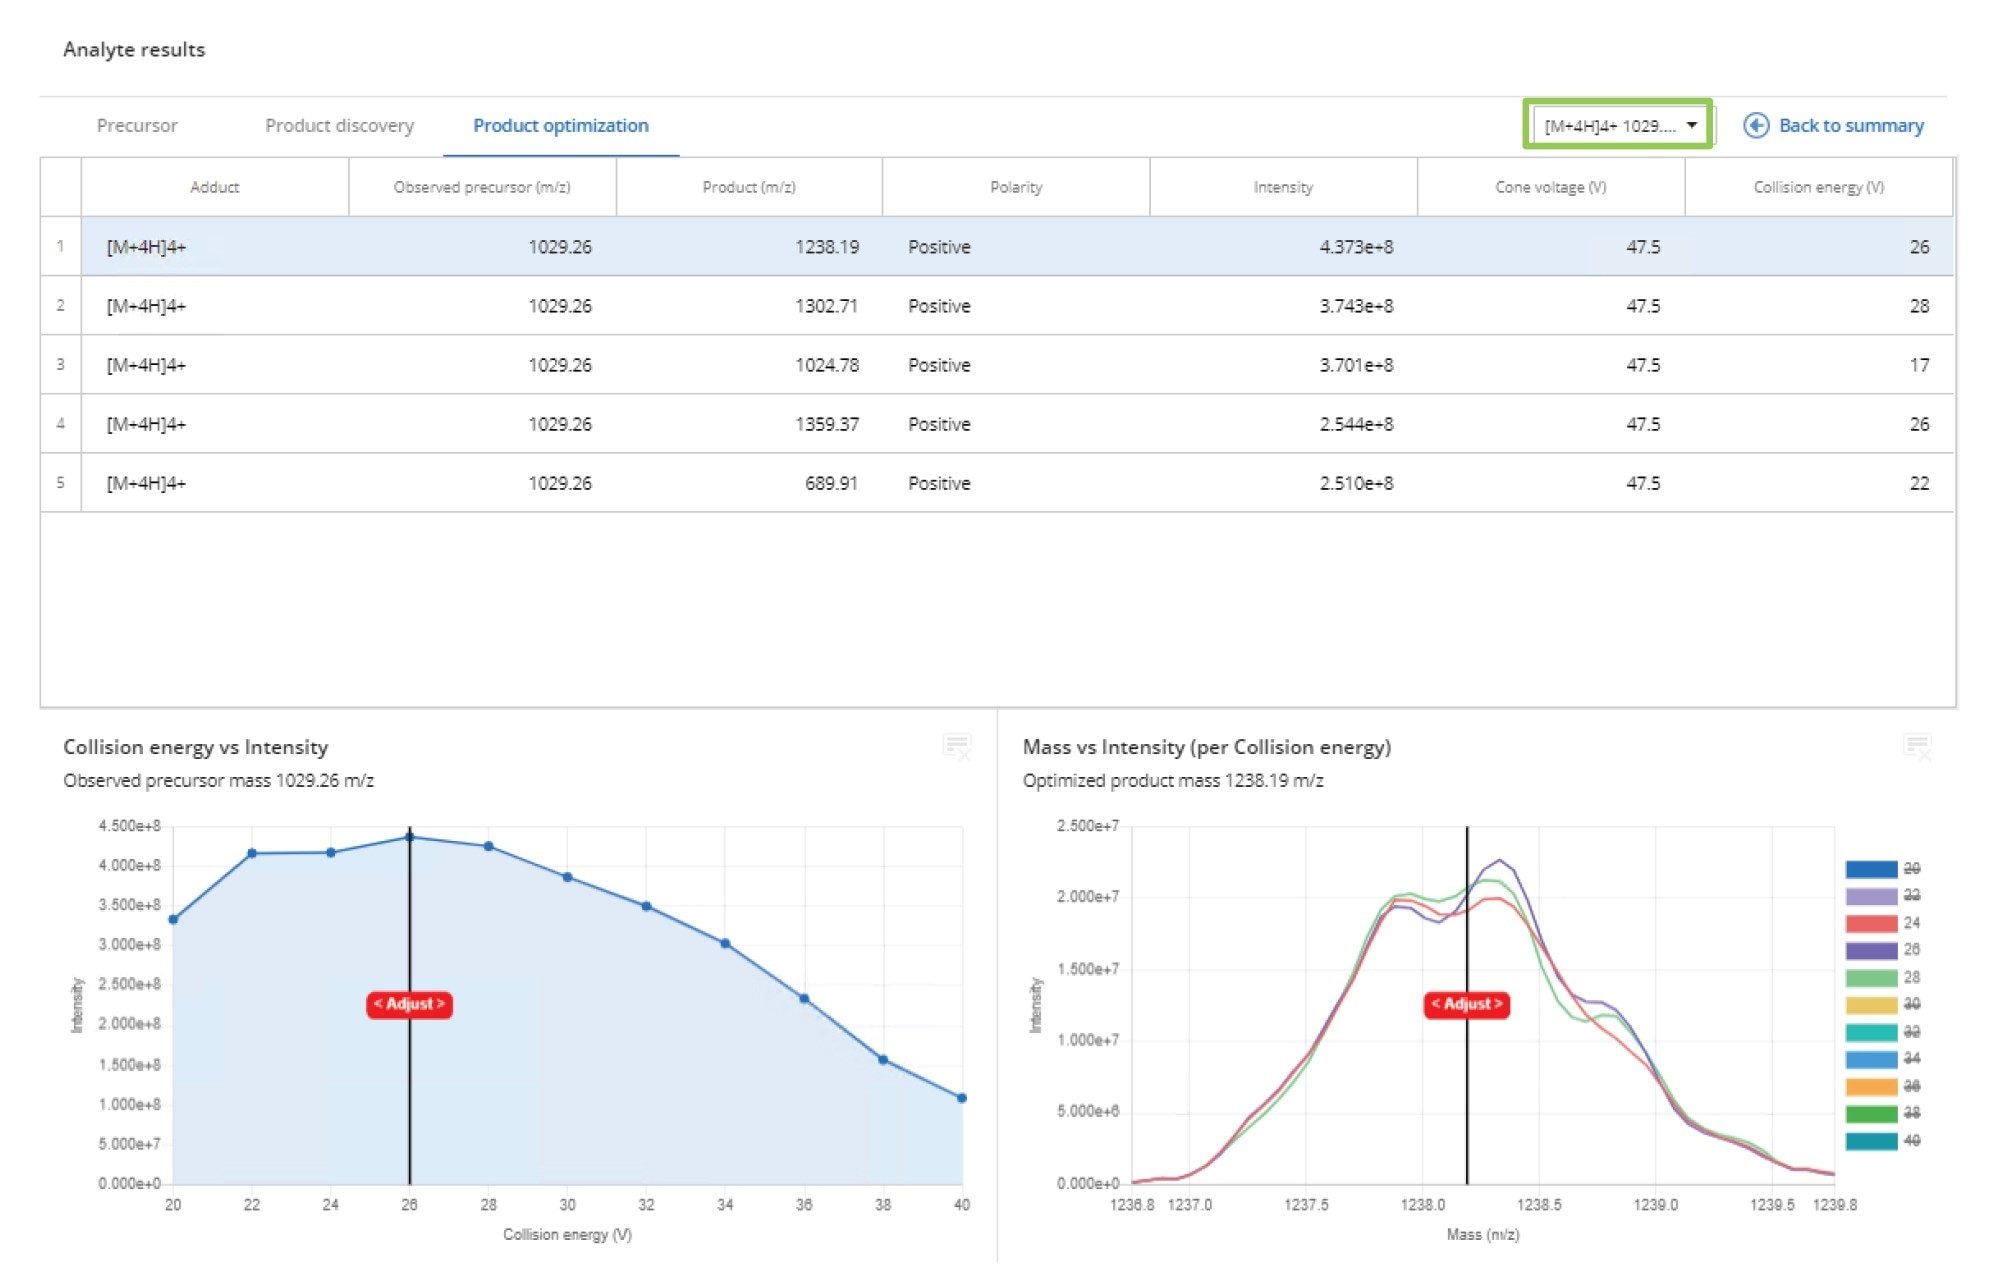Open the Adduct column header options
The height and width of the screenshot is (1285, 2000).
[x=213, y=187]
